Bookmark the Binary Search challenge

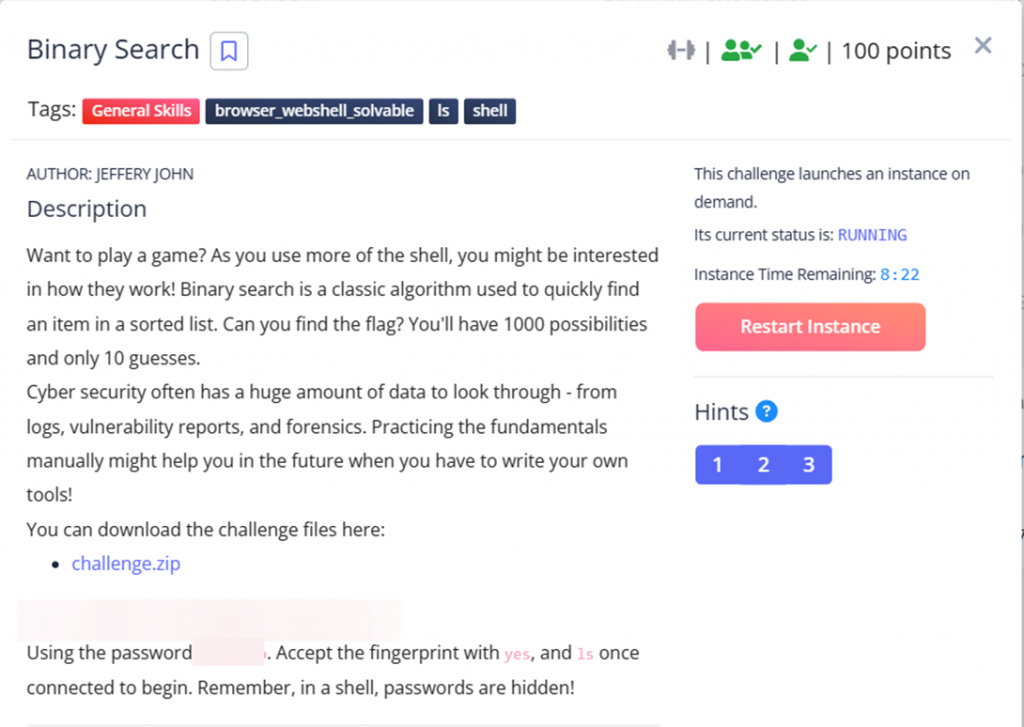(x=229, y=51)
